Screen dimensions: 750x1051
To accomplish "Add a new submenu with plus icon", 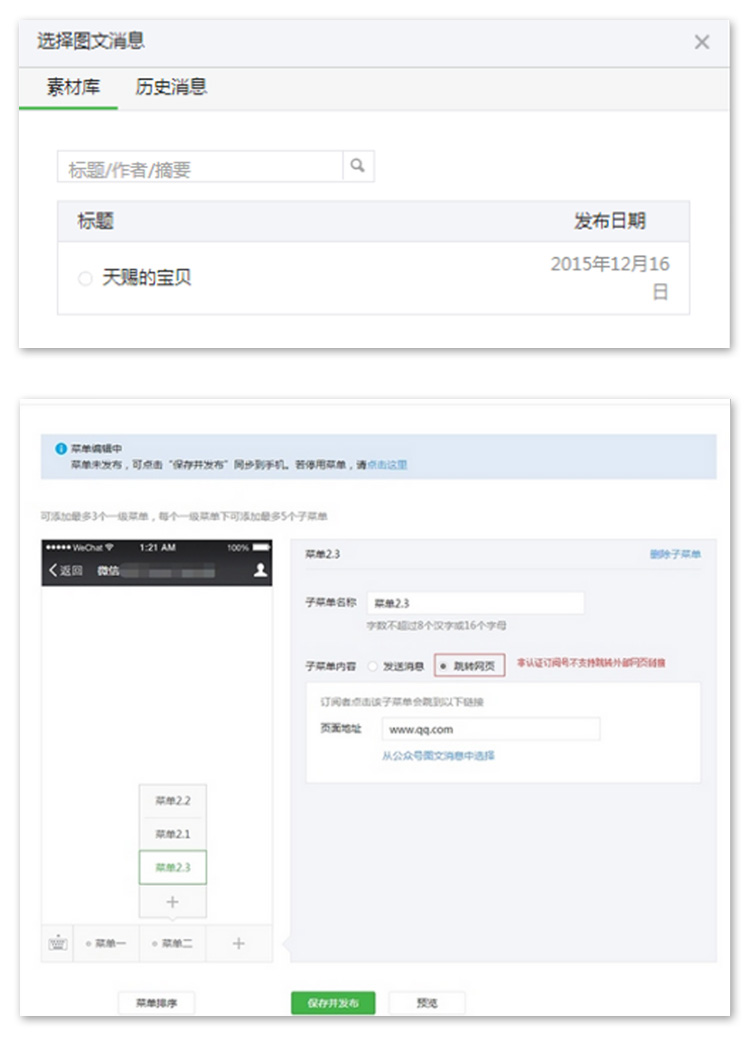I will pos(172,902).
